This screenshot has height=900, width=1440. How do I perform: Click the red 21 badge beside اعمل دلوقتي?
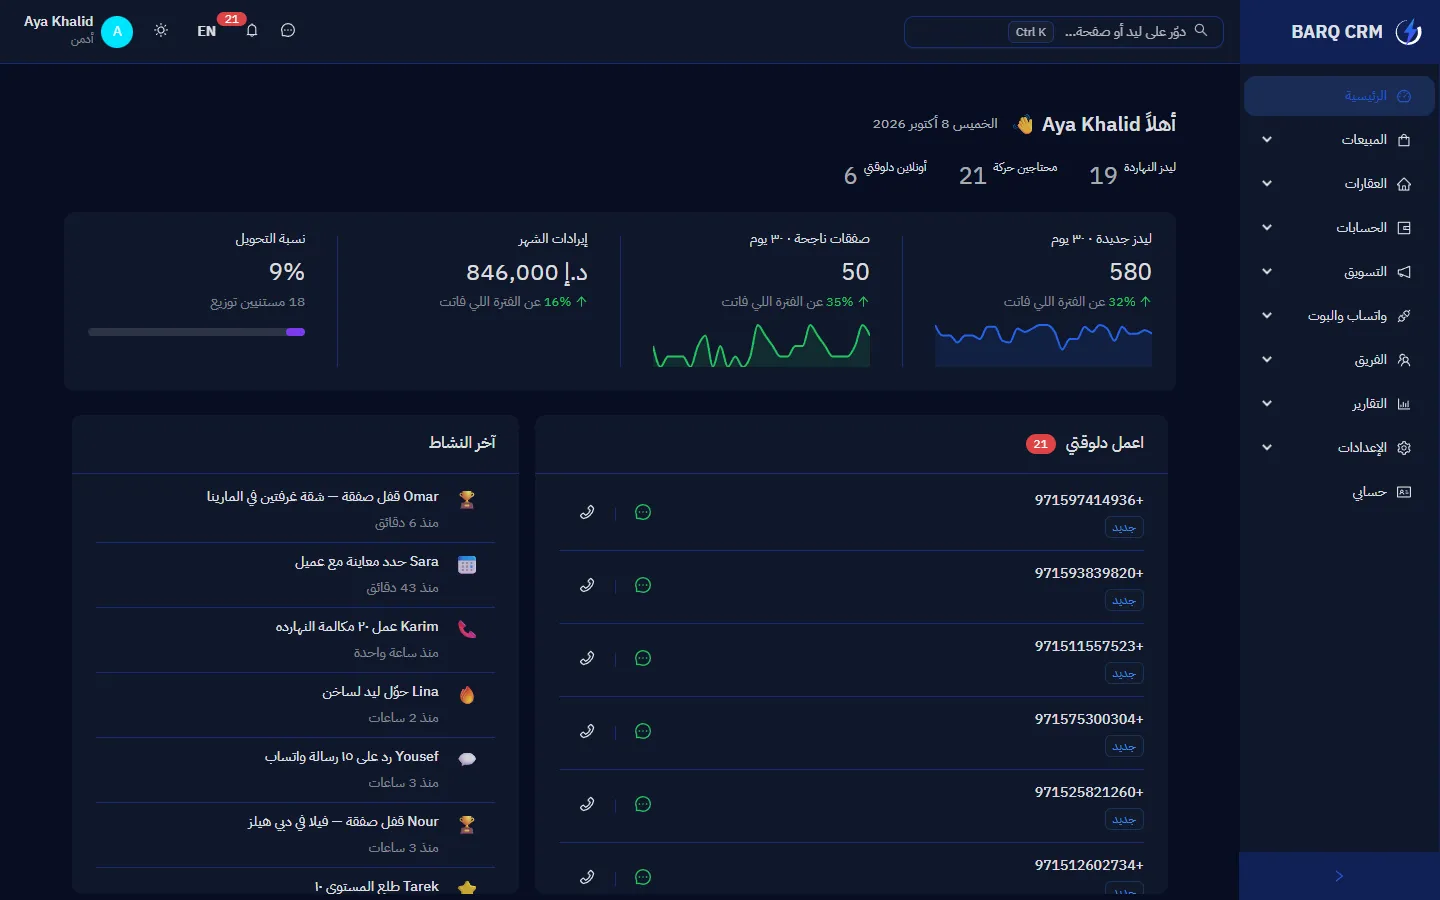pos(1041,444)
